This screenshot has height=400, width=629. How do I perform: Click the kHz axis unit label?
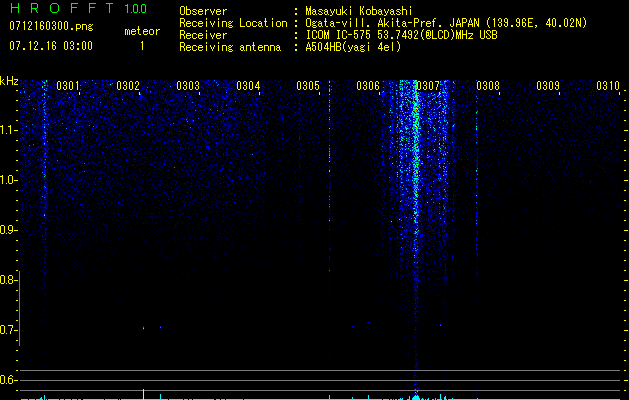point(9,81)
